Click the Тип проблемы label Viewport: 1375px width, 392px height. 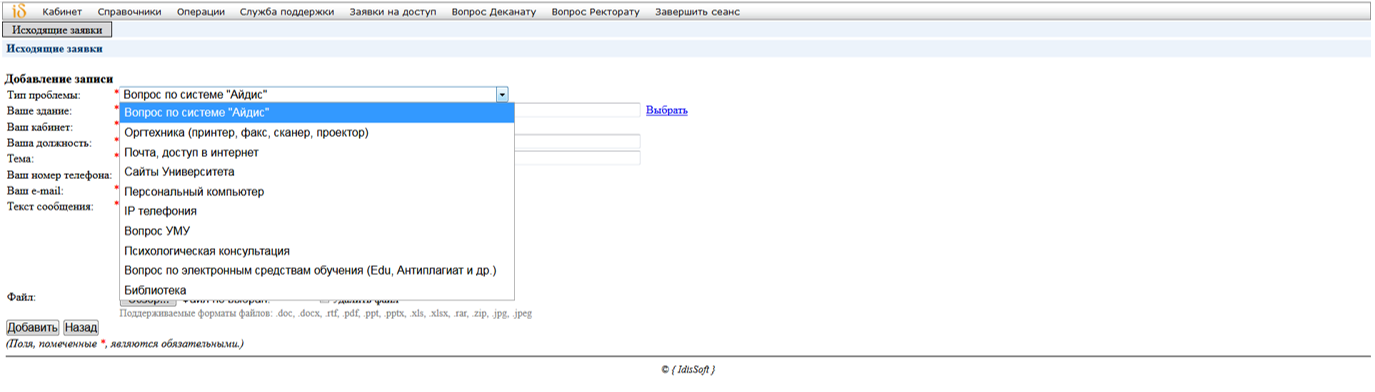click(43, 94)
